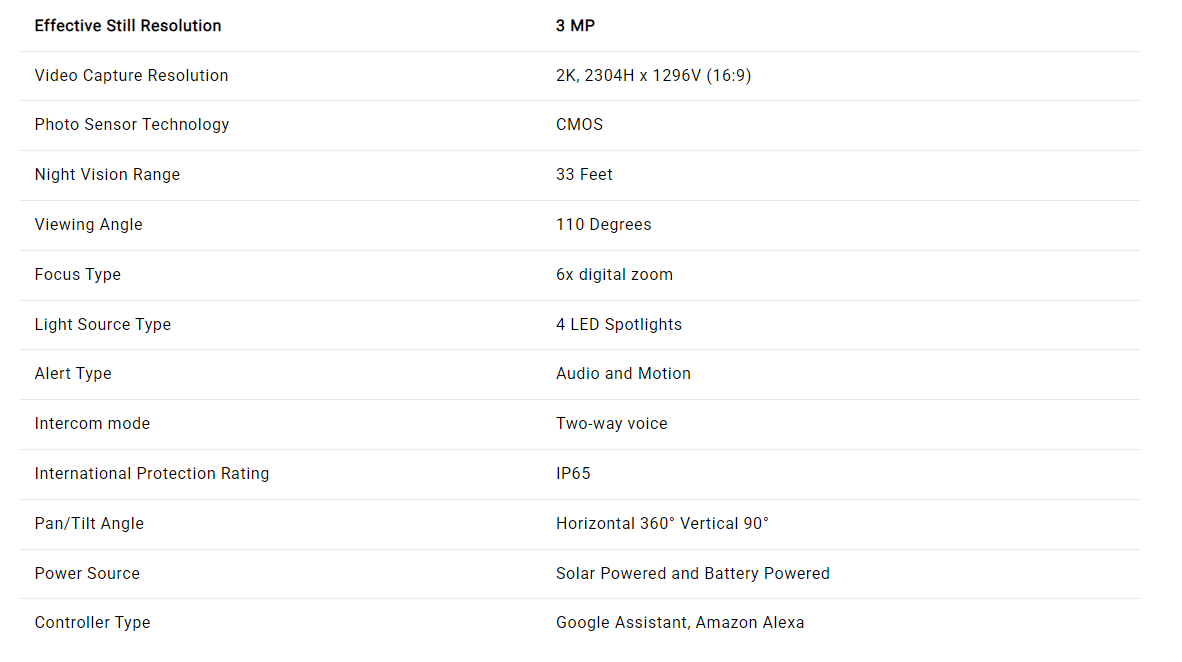Click the Viewing Angle label
1182x662 pixels.
[88, 225]
